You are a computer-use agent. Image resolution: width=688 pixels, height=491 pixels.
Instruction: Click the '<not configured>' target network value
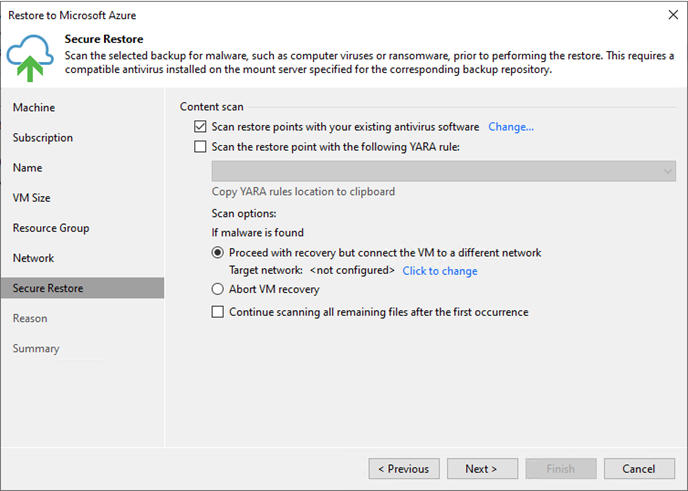(x=352, y=270)
